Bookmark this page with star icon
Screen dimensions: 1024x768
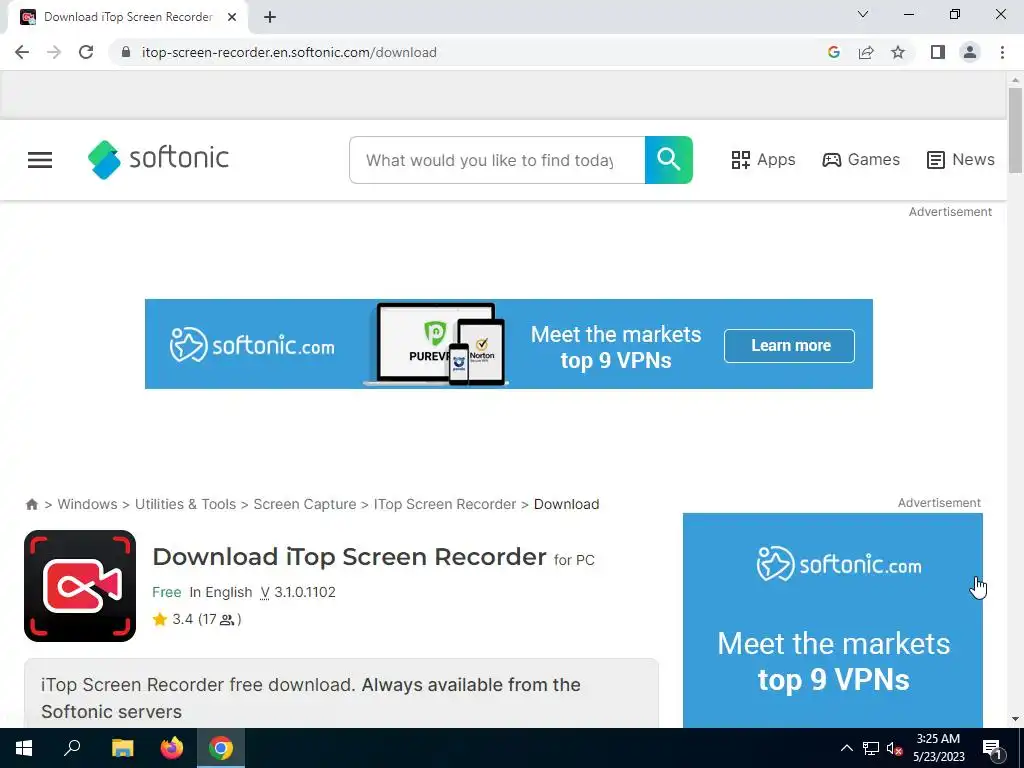pos(898,52)
